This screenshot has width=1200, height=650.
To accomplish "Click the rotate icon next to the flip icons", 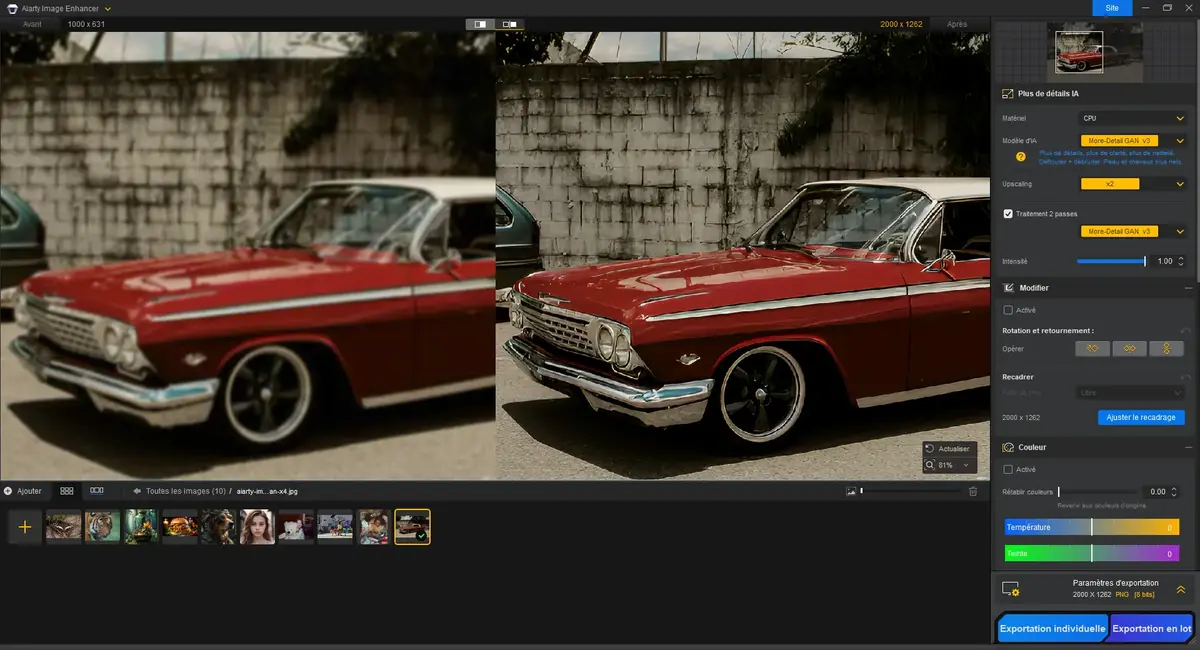I will point(1092,348).
